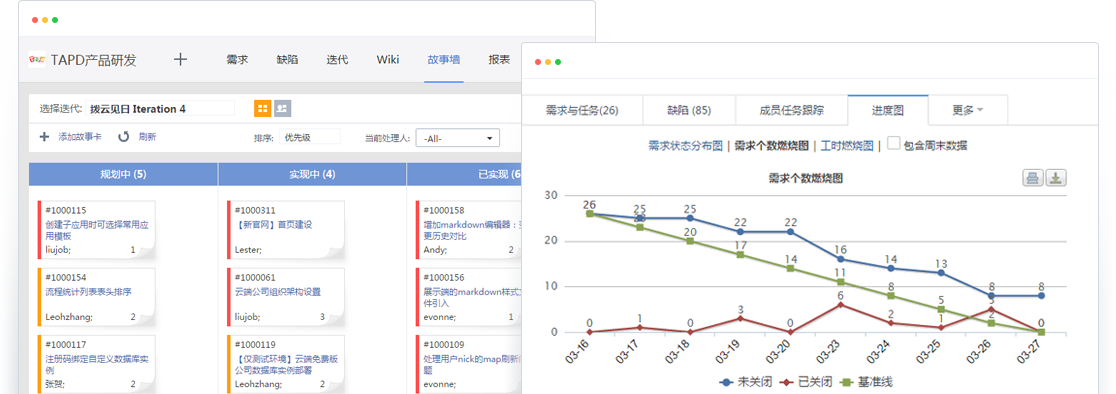Open the 报表 menu
This screenshot has width=1116, height=394.
pyautogui.click(x=500, y=59)
